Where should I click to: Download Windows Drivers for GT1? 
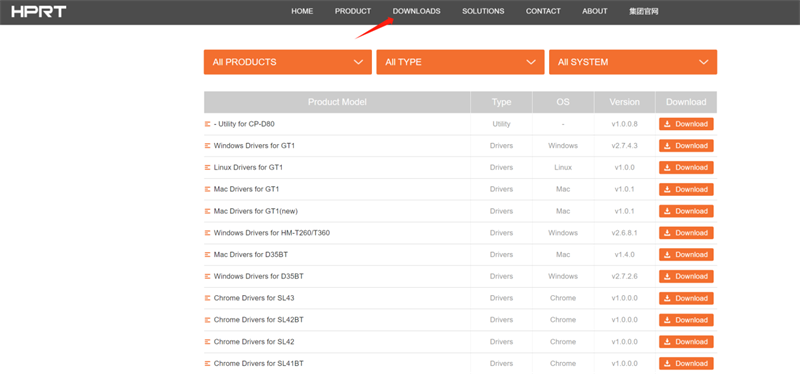click(686, 146)
